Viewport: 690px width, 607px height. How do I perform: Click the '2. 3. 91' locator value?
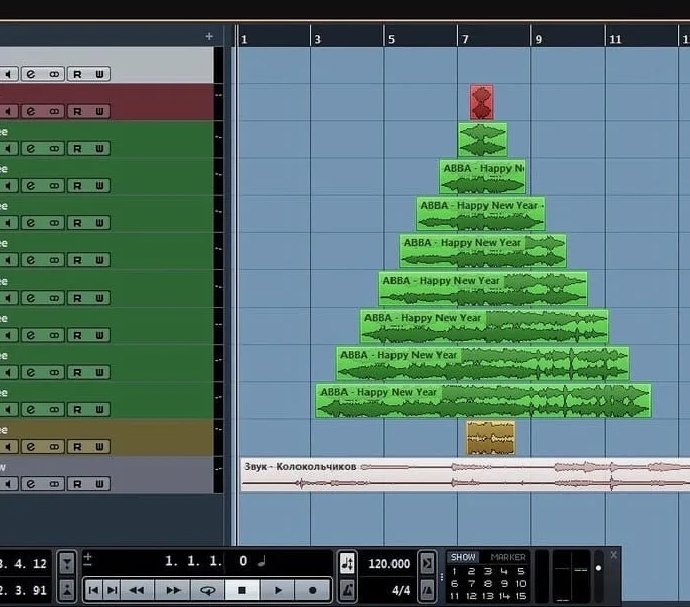coord(23,590)
